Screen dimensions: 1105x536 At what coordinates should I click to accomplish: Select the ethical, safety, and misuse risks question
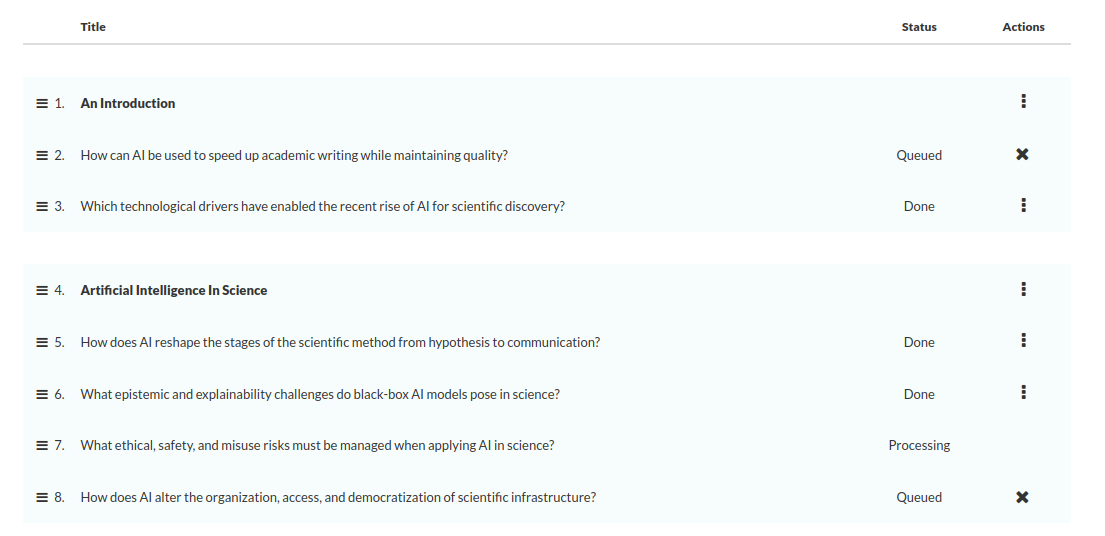(x=317, y=445)
